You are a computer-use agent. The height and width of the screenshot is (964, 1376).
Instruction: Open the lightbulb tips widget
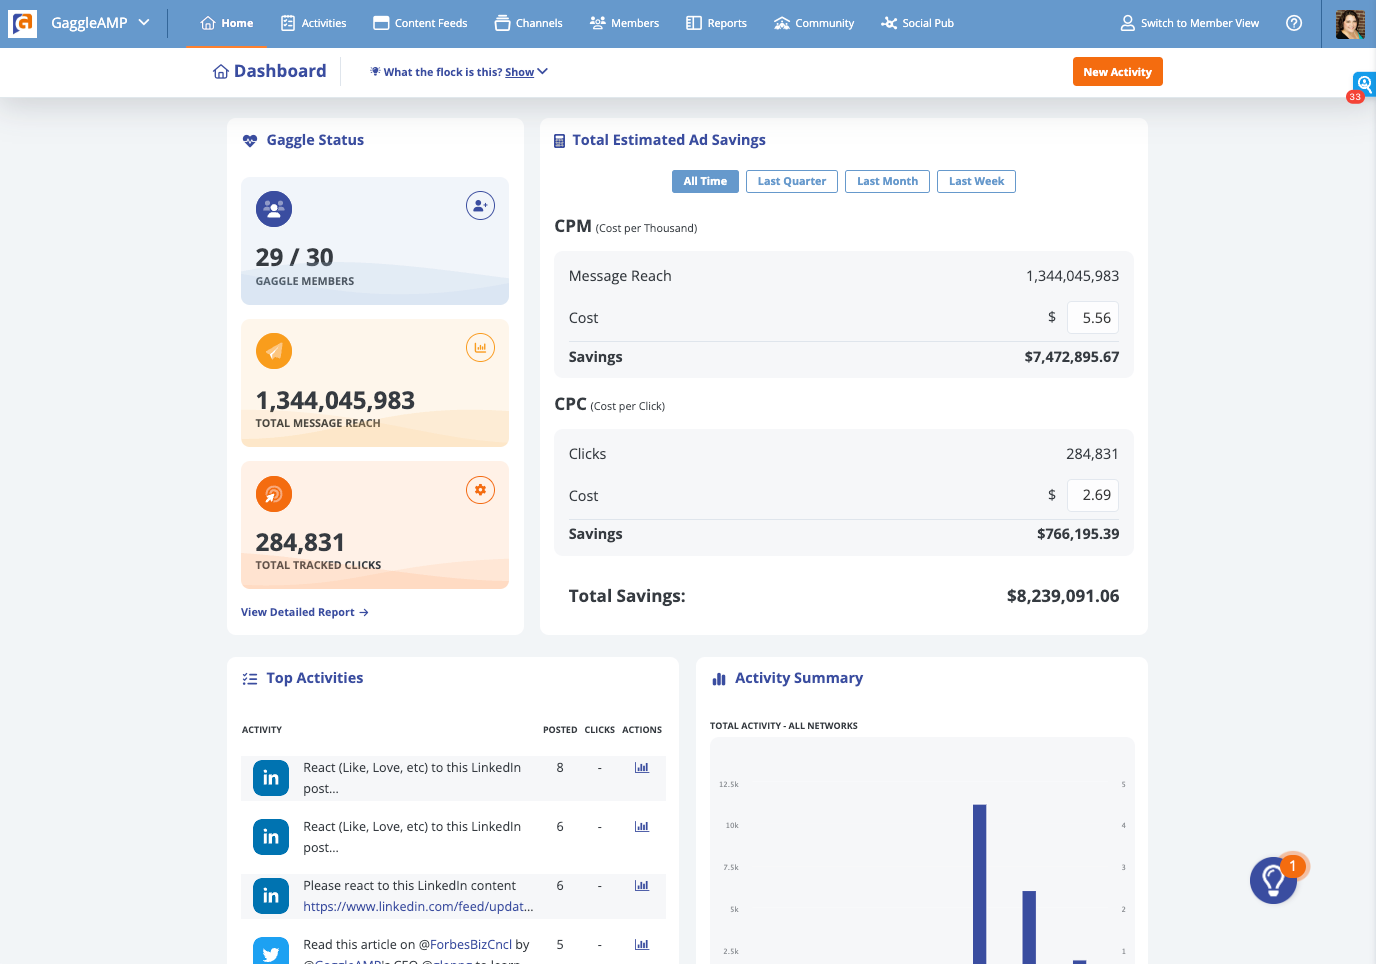point(1273,880)
